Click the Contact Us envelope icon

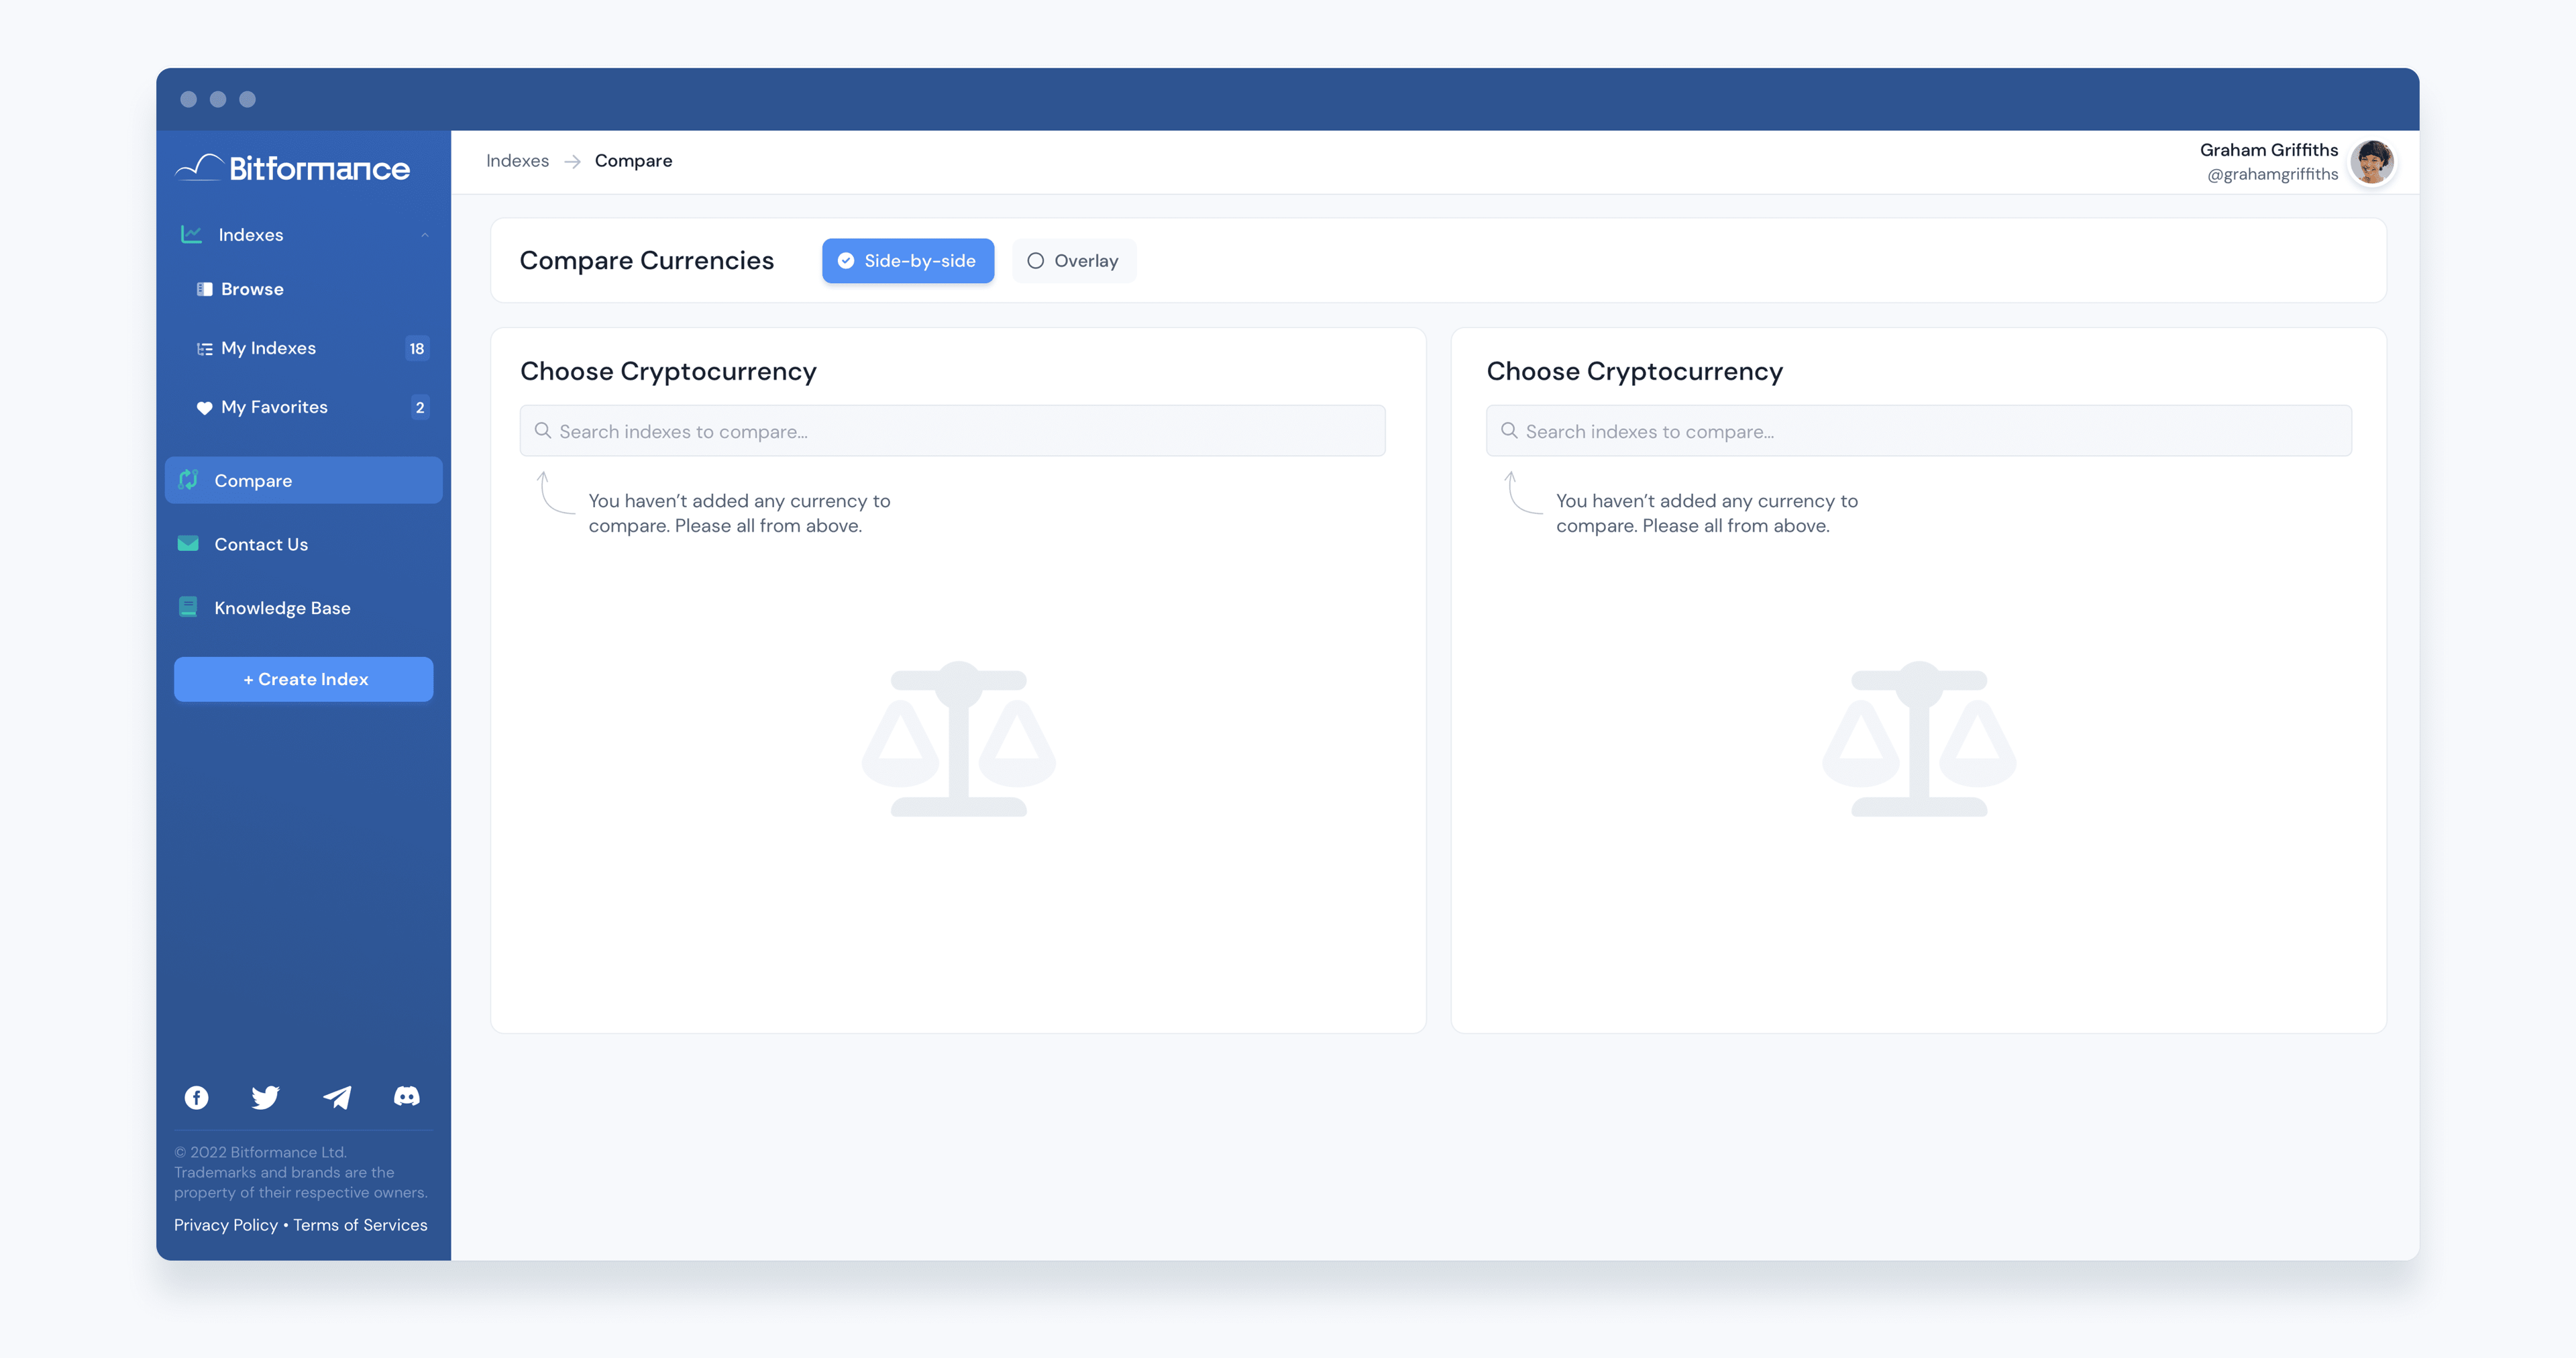[188, 543]
